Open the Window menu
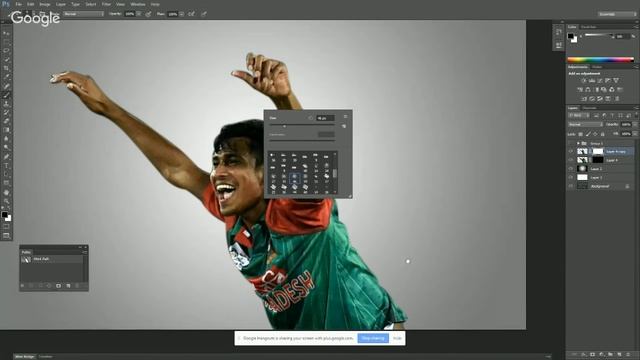640x360 pixels. pos(138,4)
